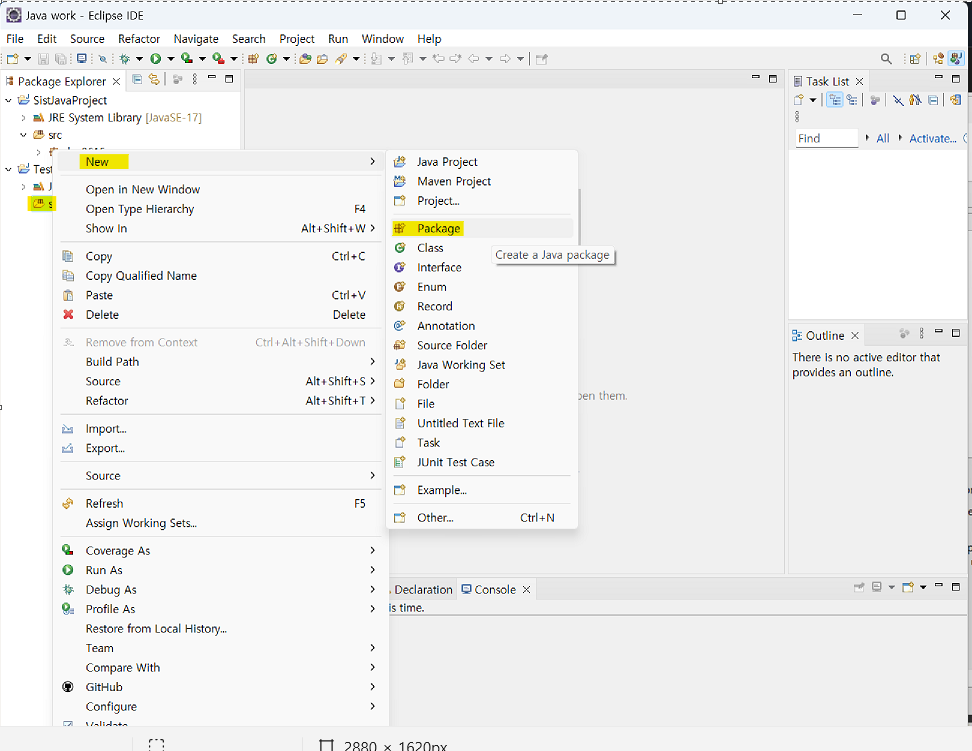Toggle Hide Completed Tasks in Task List
Screen dimensions: 972x751
pyautogui.click(x=898, y=100)
